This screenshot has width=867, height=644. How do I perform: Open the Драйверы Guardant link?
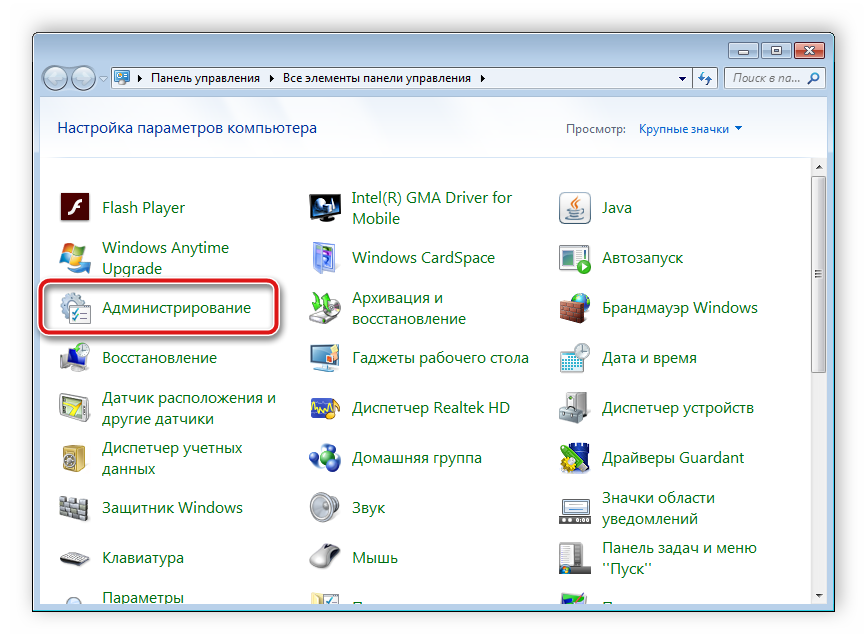(672, 458)
